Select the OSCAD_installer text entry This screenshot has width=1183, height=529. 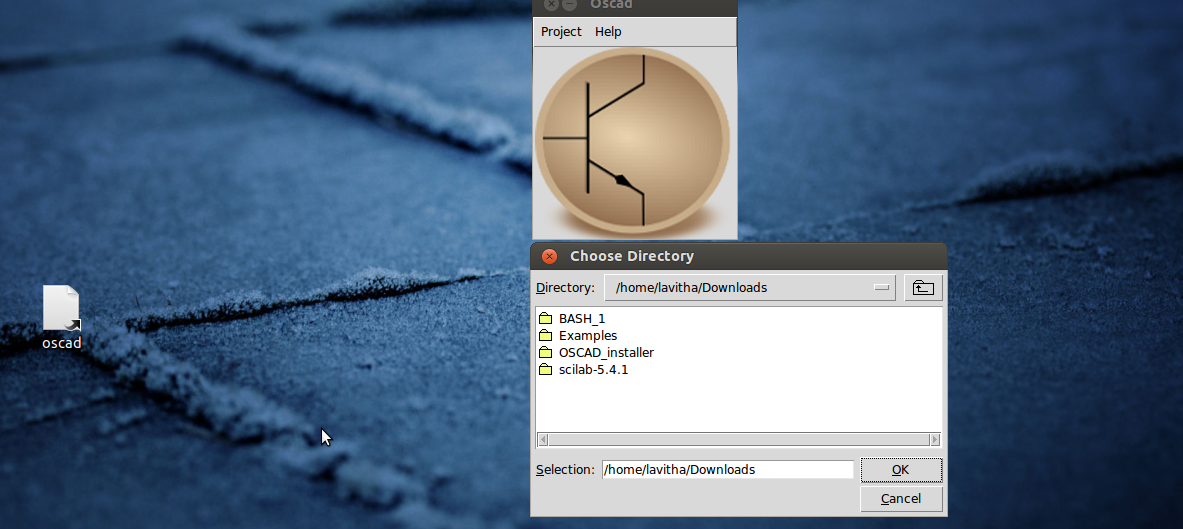click(606, 352)
